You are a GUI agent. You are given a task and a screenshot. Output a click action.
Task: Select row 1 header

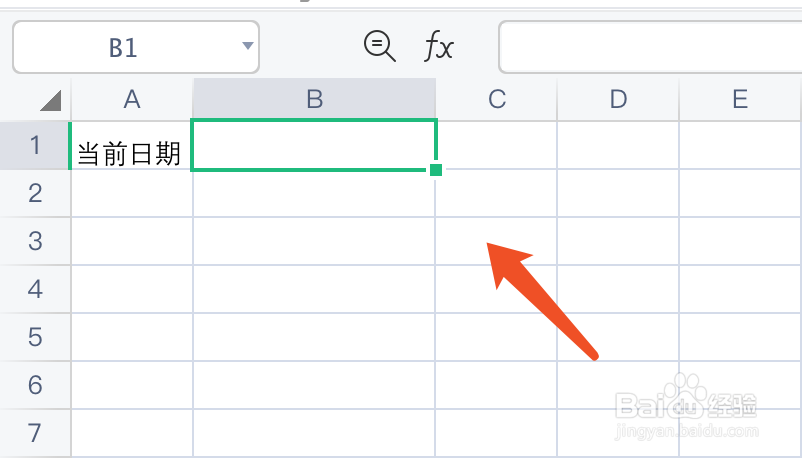pos(35,146)
